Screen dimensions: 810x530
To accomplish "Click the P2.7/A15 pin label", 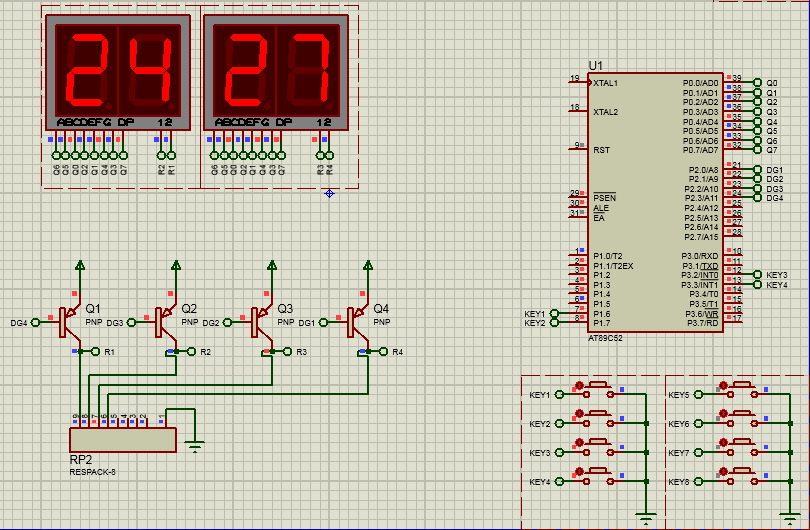I will click(702, 237).
